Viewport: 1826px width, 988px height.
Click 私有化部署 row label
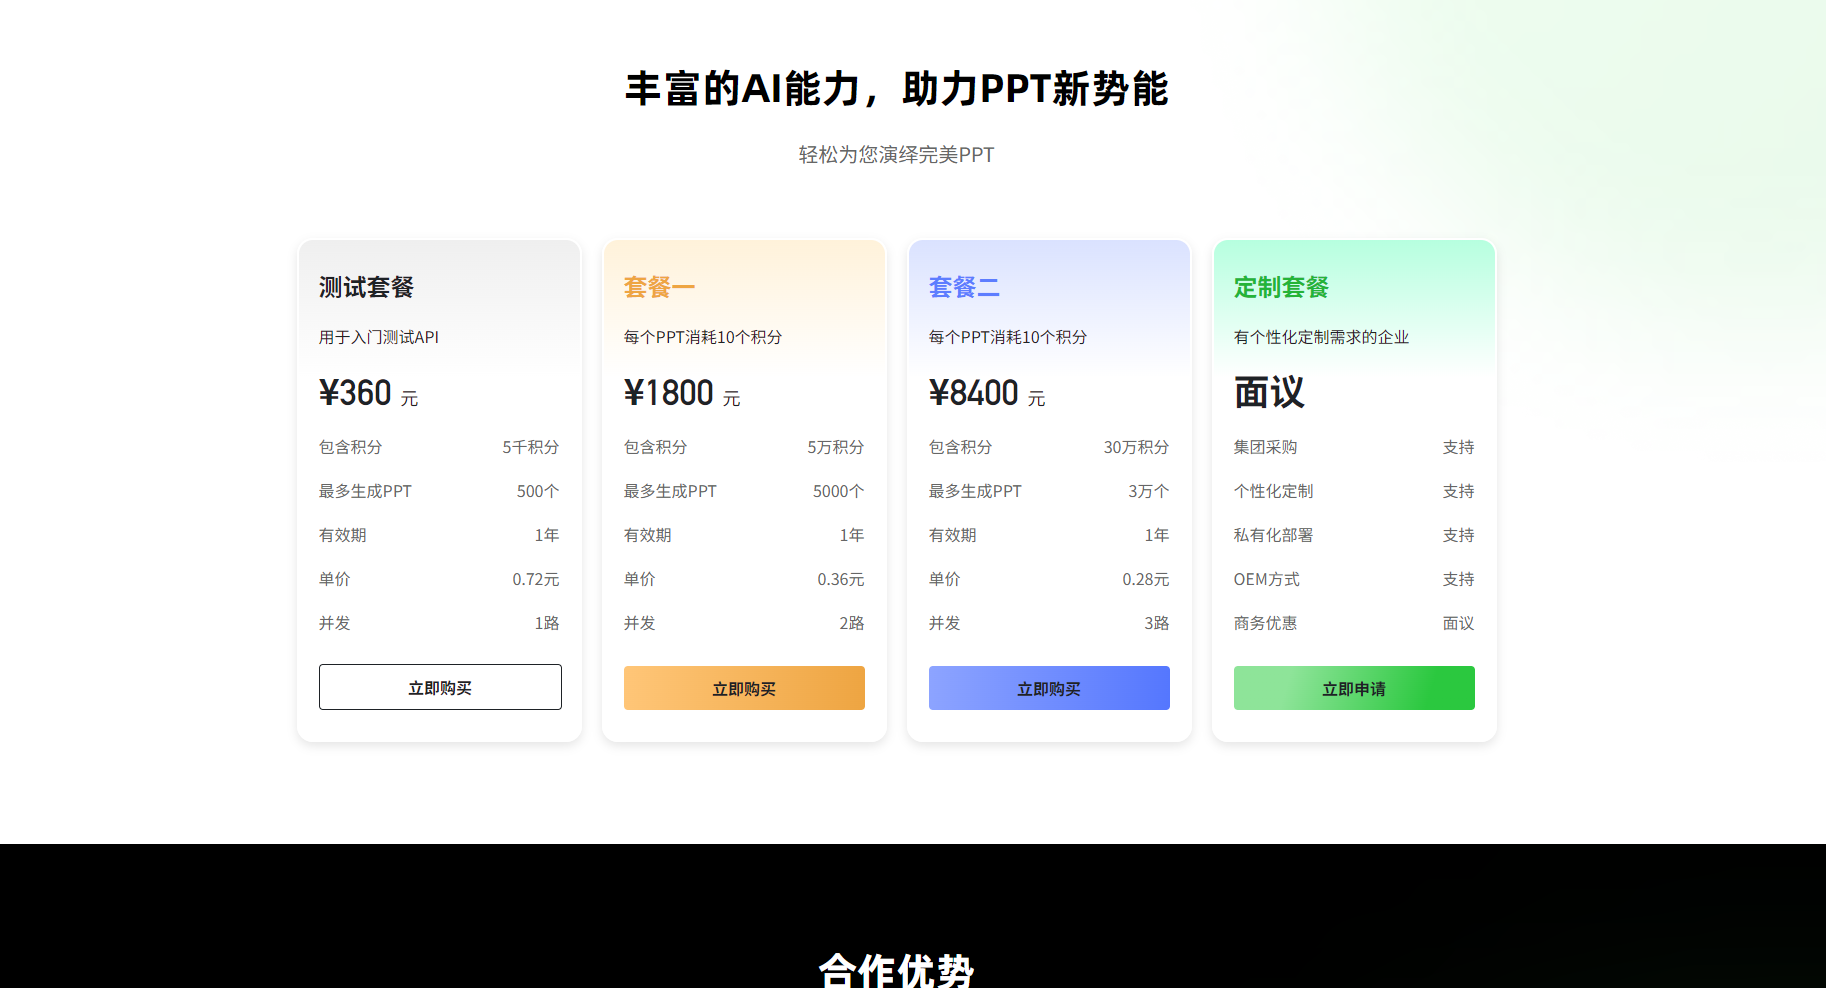(x=1274, y=535)
